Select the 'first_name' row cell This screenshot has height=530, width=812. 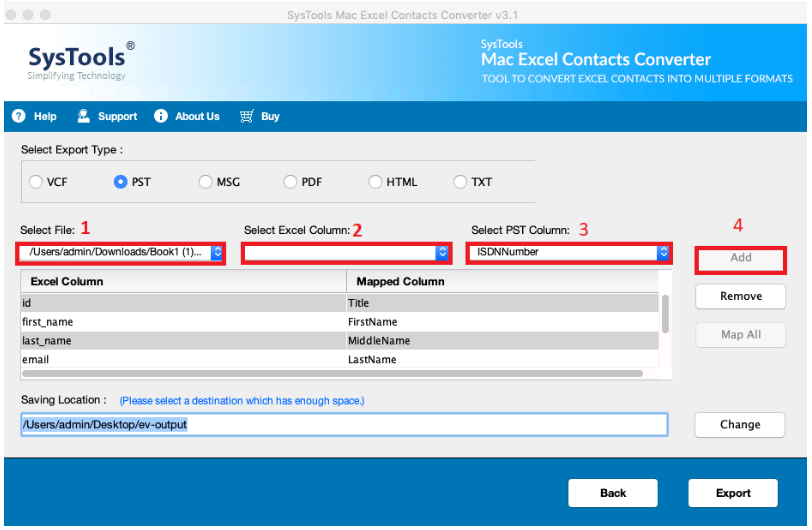point(183,322)
